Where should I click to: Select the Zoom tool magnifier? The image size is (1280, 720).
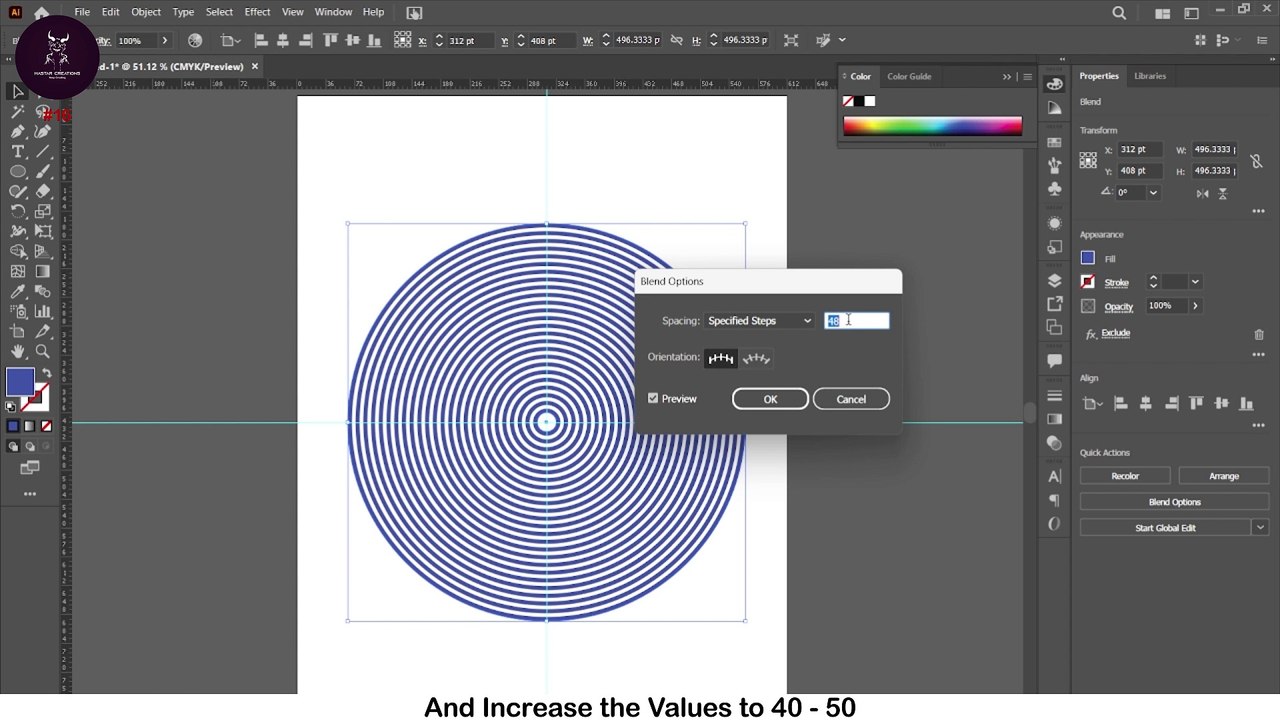42,351
